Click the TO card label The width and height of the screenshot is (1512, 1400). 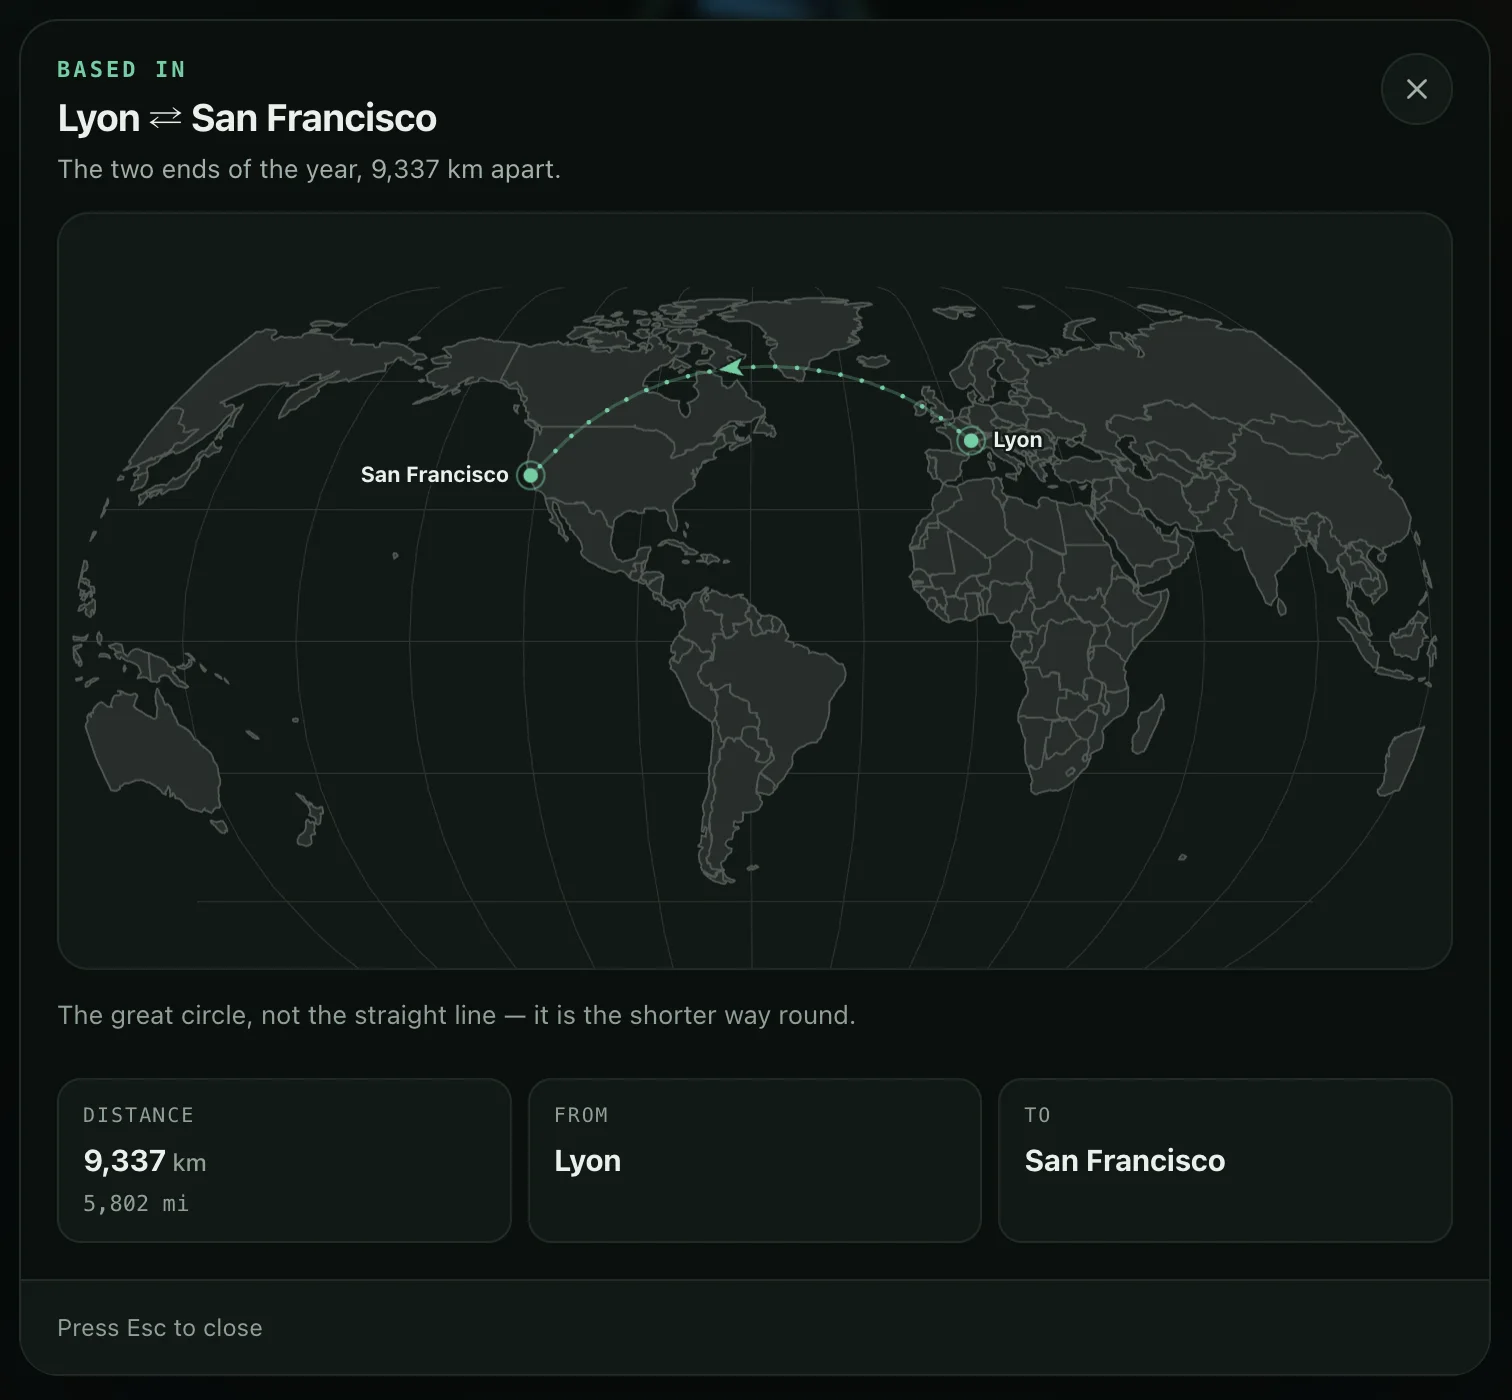[1037, 1115]
